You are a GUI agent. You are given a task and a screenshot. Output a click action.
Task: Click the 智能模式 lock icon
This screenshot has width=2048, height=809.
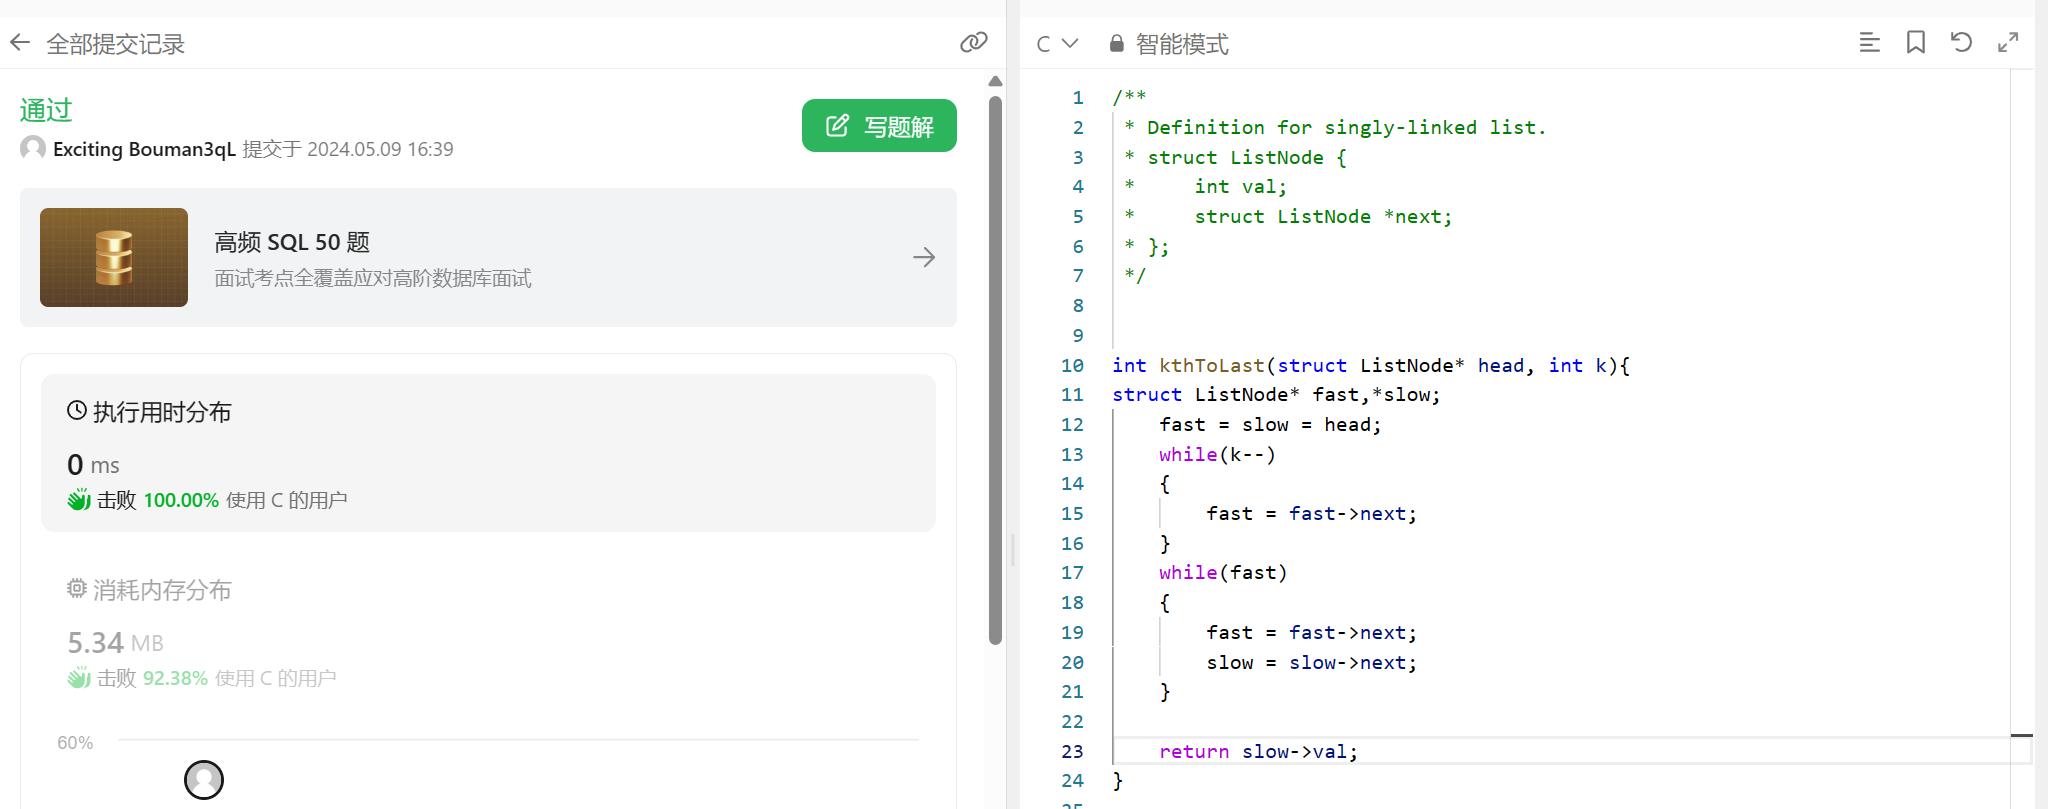(x=1116, y=43)
